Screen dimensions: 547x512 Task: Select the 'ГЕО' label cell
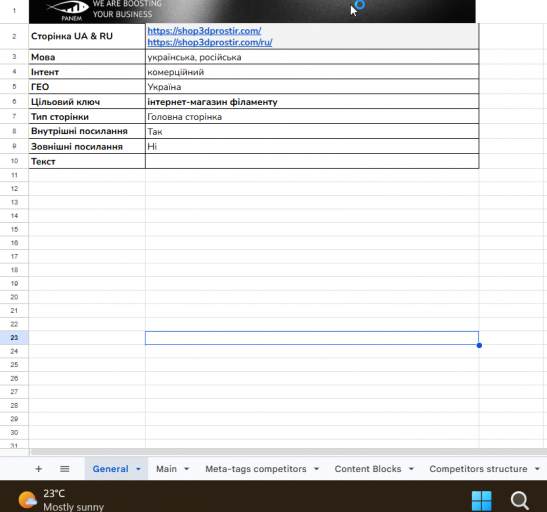pyautogui.click(x=87, y=86)
